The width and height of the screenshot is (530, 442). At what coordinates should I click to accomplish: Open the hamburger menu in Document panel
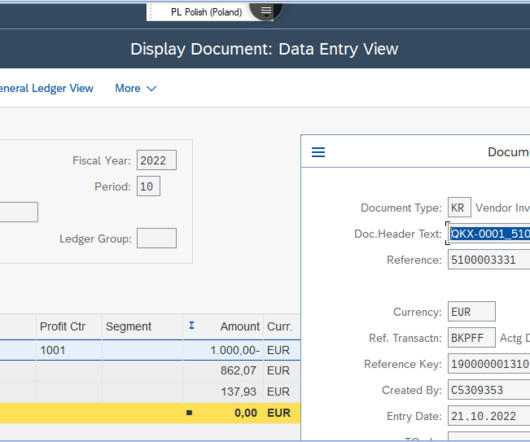[x=318, y=152]
